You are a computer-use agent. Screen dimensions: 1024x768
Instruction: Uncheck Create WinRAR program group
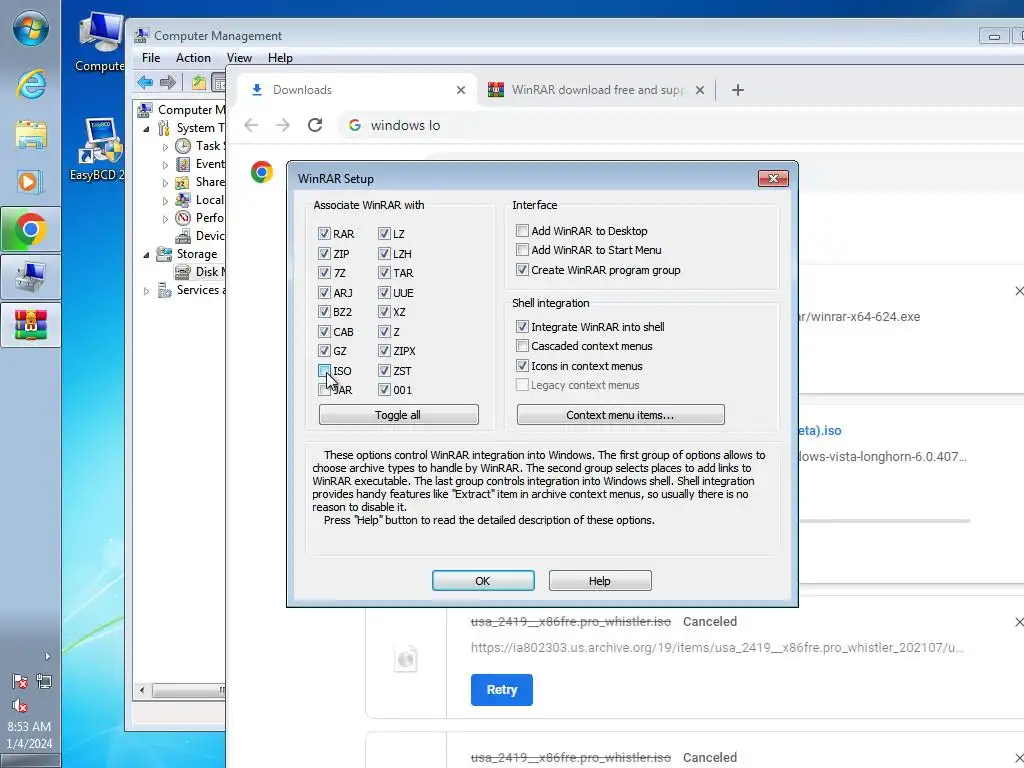click(522, 270)
